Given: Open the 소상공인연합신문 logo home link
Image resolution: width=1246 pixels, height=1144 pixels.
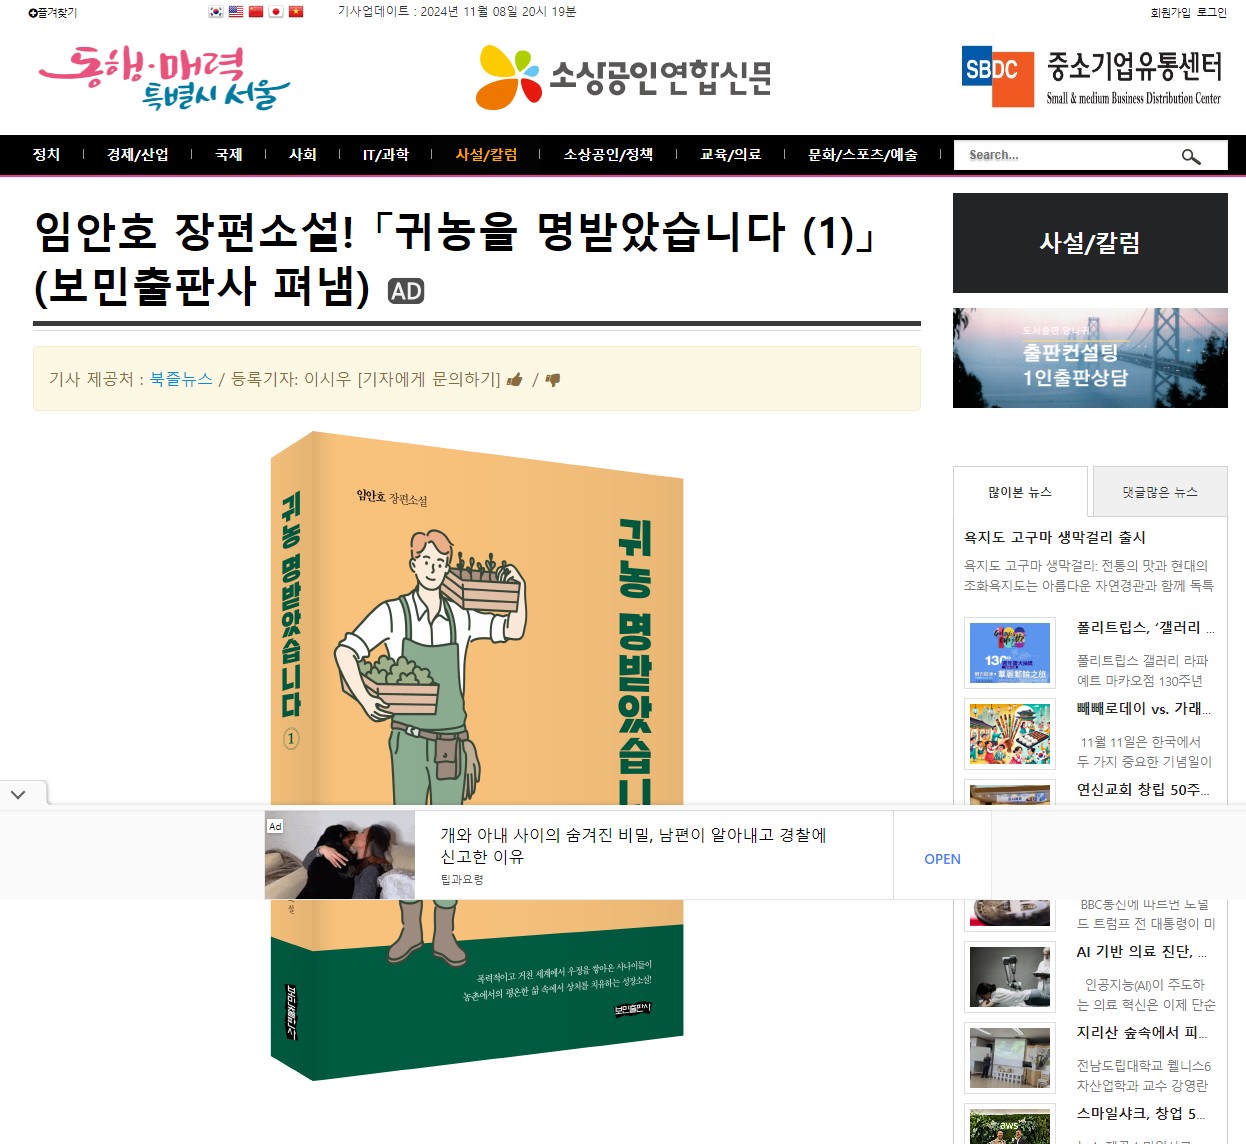Looking at the screenshot, I should [x=625, y=77].
